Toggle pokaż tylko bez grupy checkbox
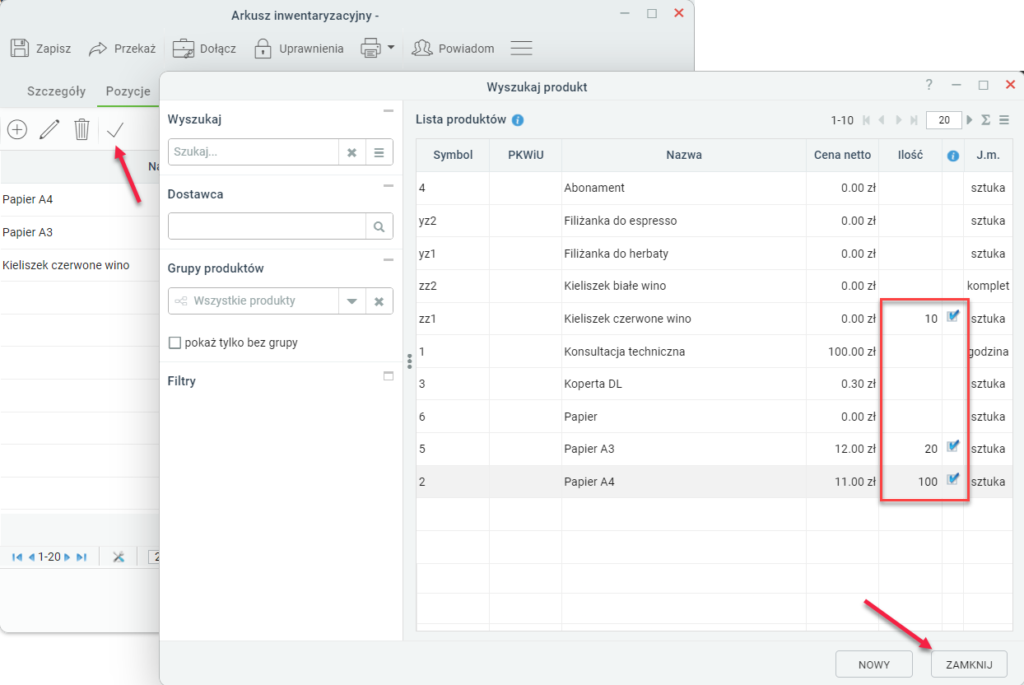 (174, 343)
